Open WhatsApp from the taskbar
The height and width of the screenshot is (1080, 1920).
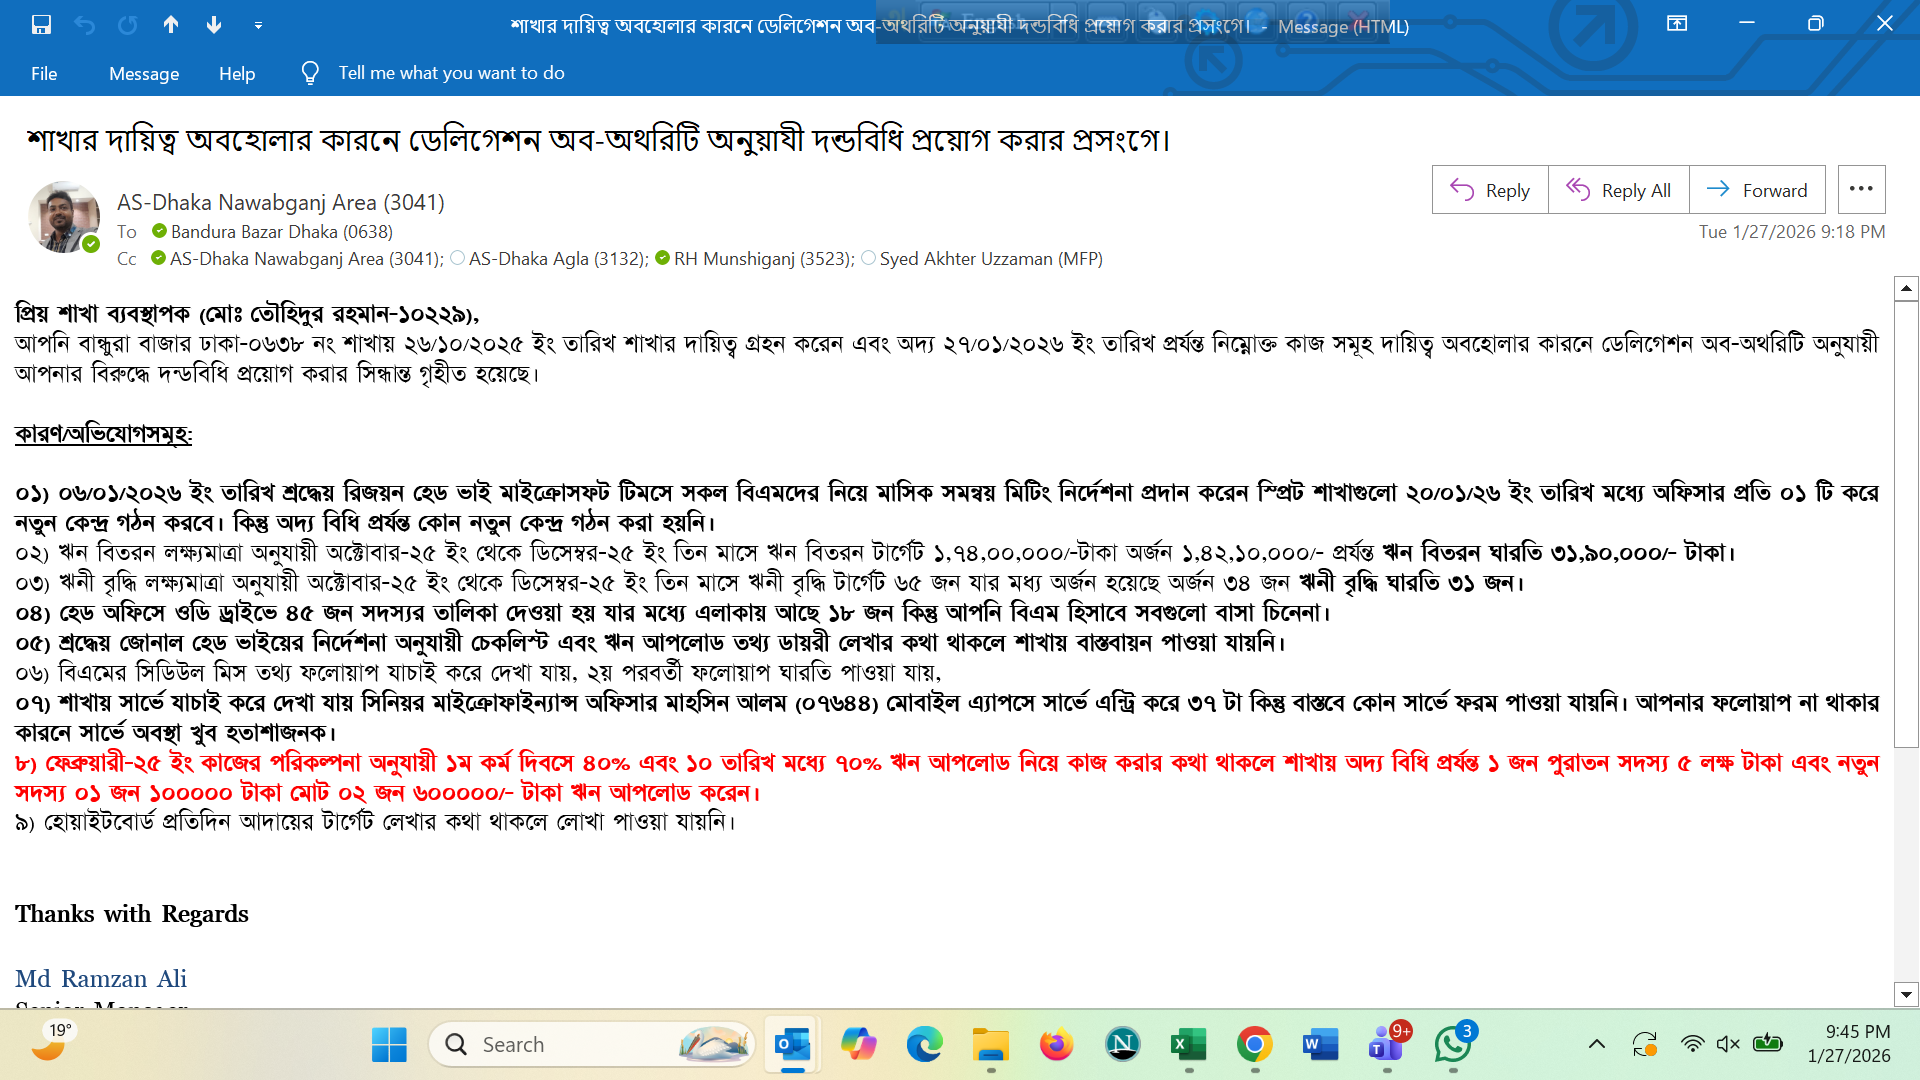1453,1045
